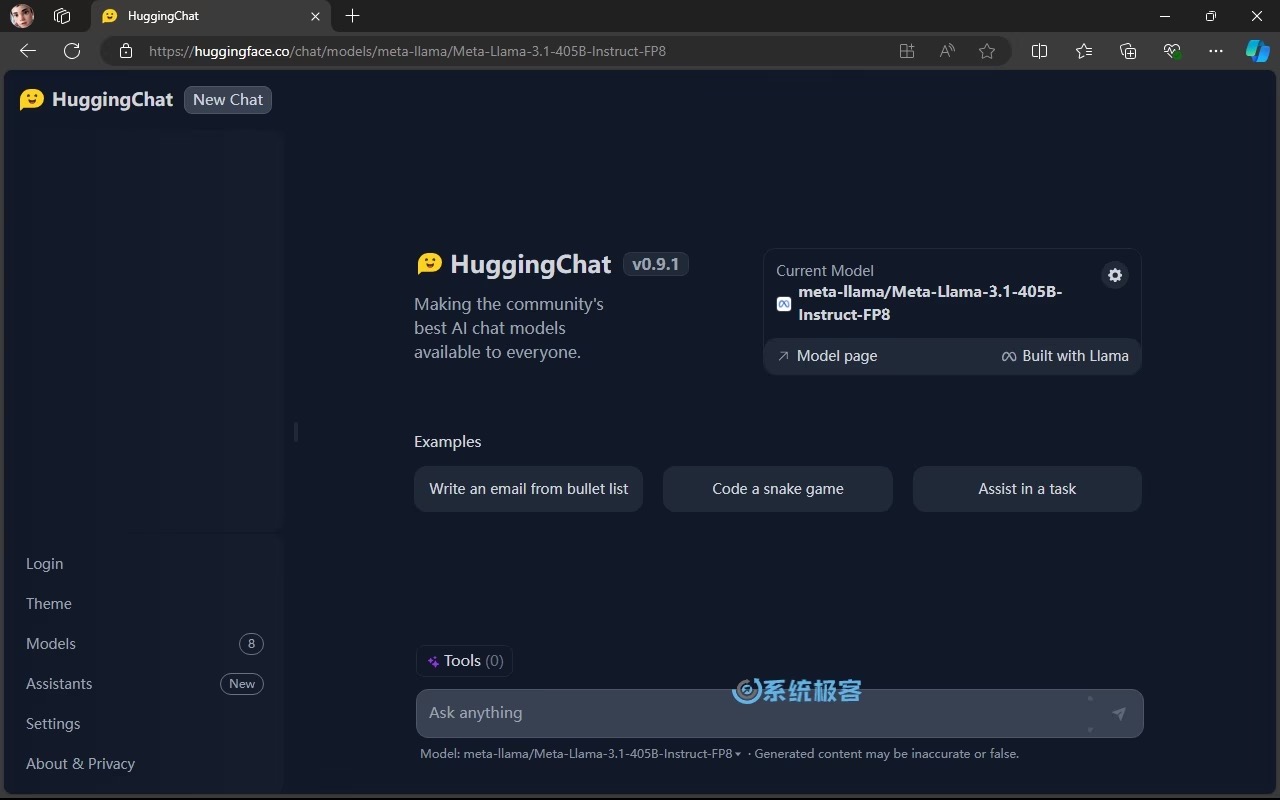1280x800 pixels.
Task: Click the 'Examples' label
Action: (x=448, y=442)
